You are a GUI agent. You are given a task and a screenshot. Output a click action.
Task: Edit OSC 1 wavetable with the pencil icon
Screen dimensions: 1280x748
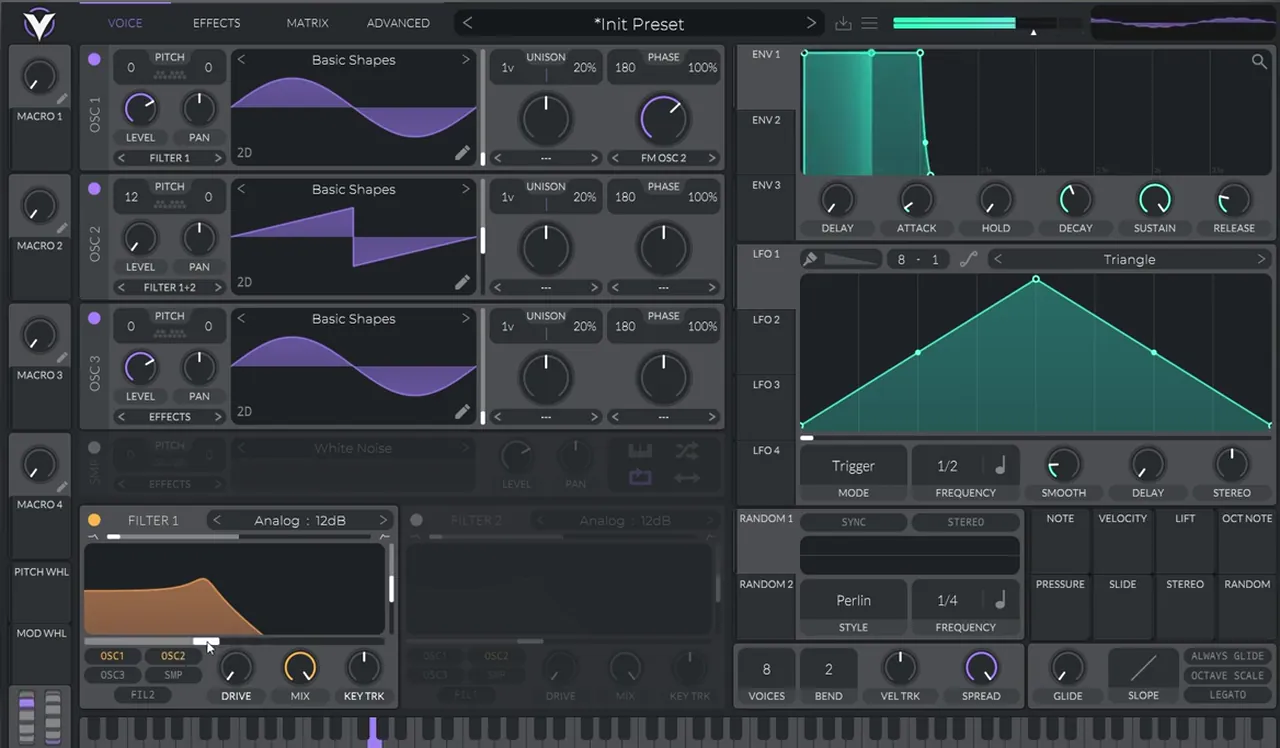tap(462, 153)
